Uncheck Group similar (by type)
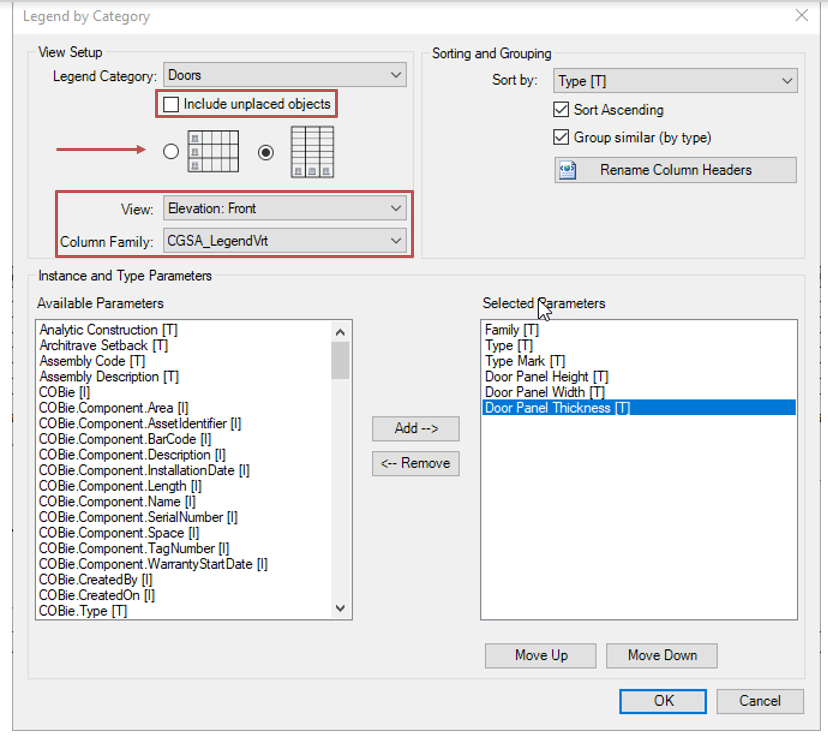828x738 pixels. coord(561,137)
